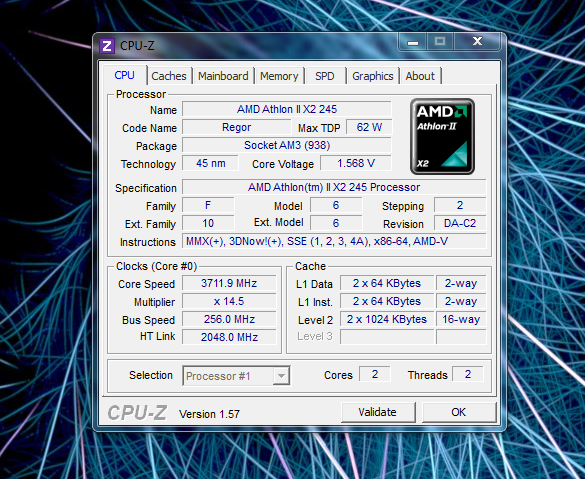Click the Name field AMD Athlon II X2 245
This screenshot has height=479, width=585.
pos(287,109)
